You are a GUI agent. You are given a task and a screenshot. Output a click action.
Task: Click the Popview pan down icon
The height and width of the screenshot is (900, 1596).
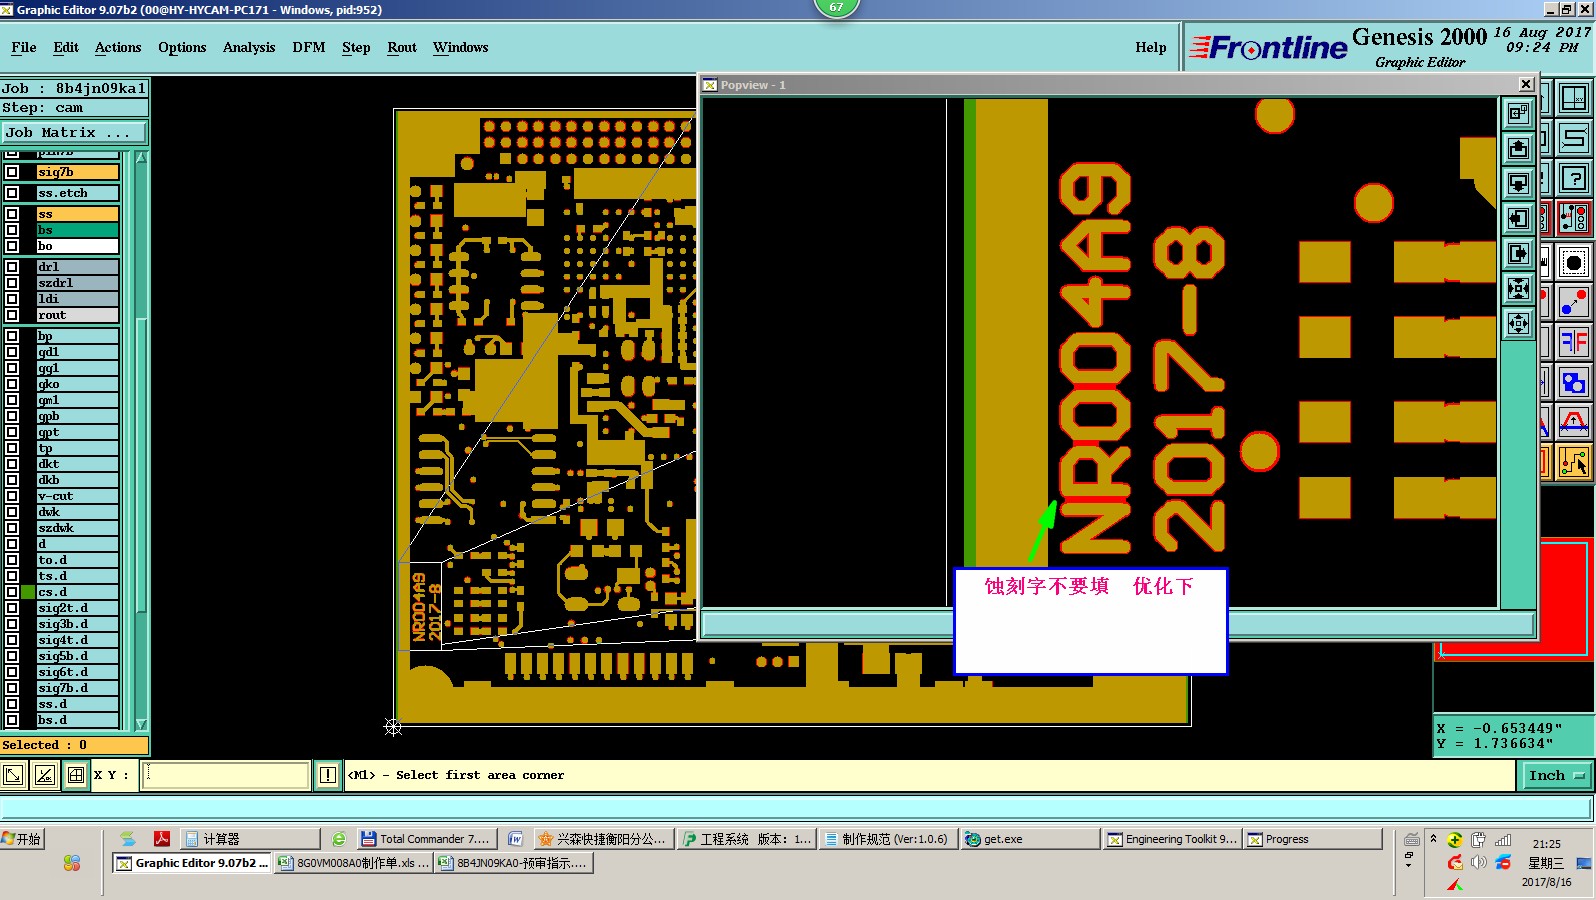click(1518, 184)
